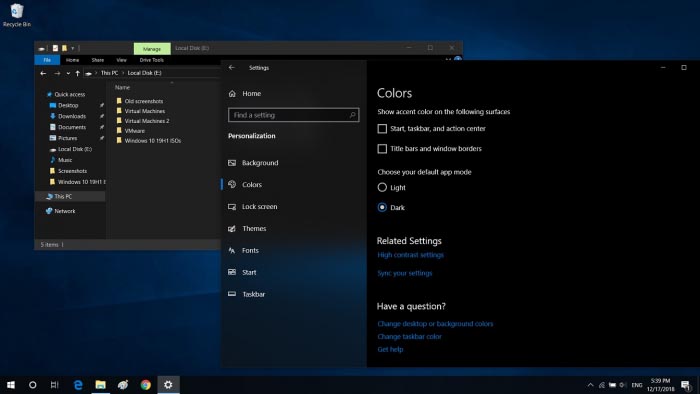Select the Lock screen settings icon
700x394 pixels.
232,207
